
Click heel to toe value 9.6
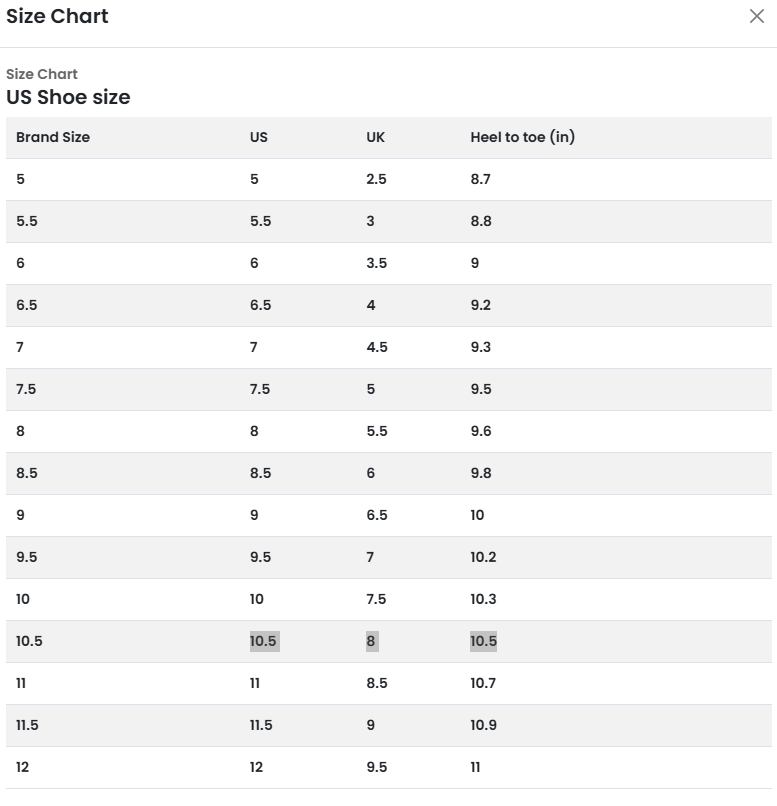point(481,431)
